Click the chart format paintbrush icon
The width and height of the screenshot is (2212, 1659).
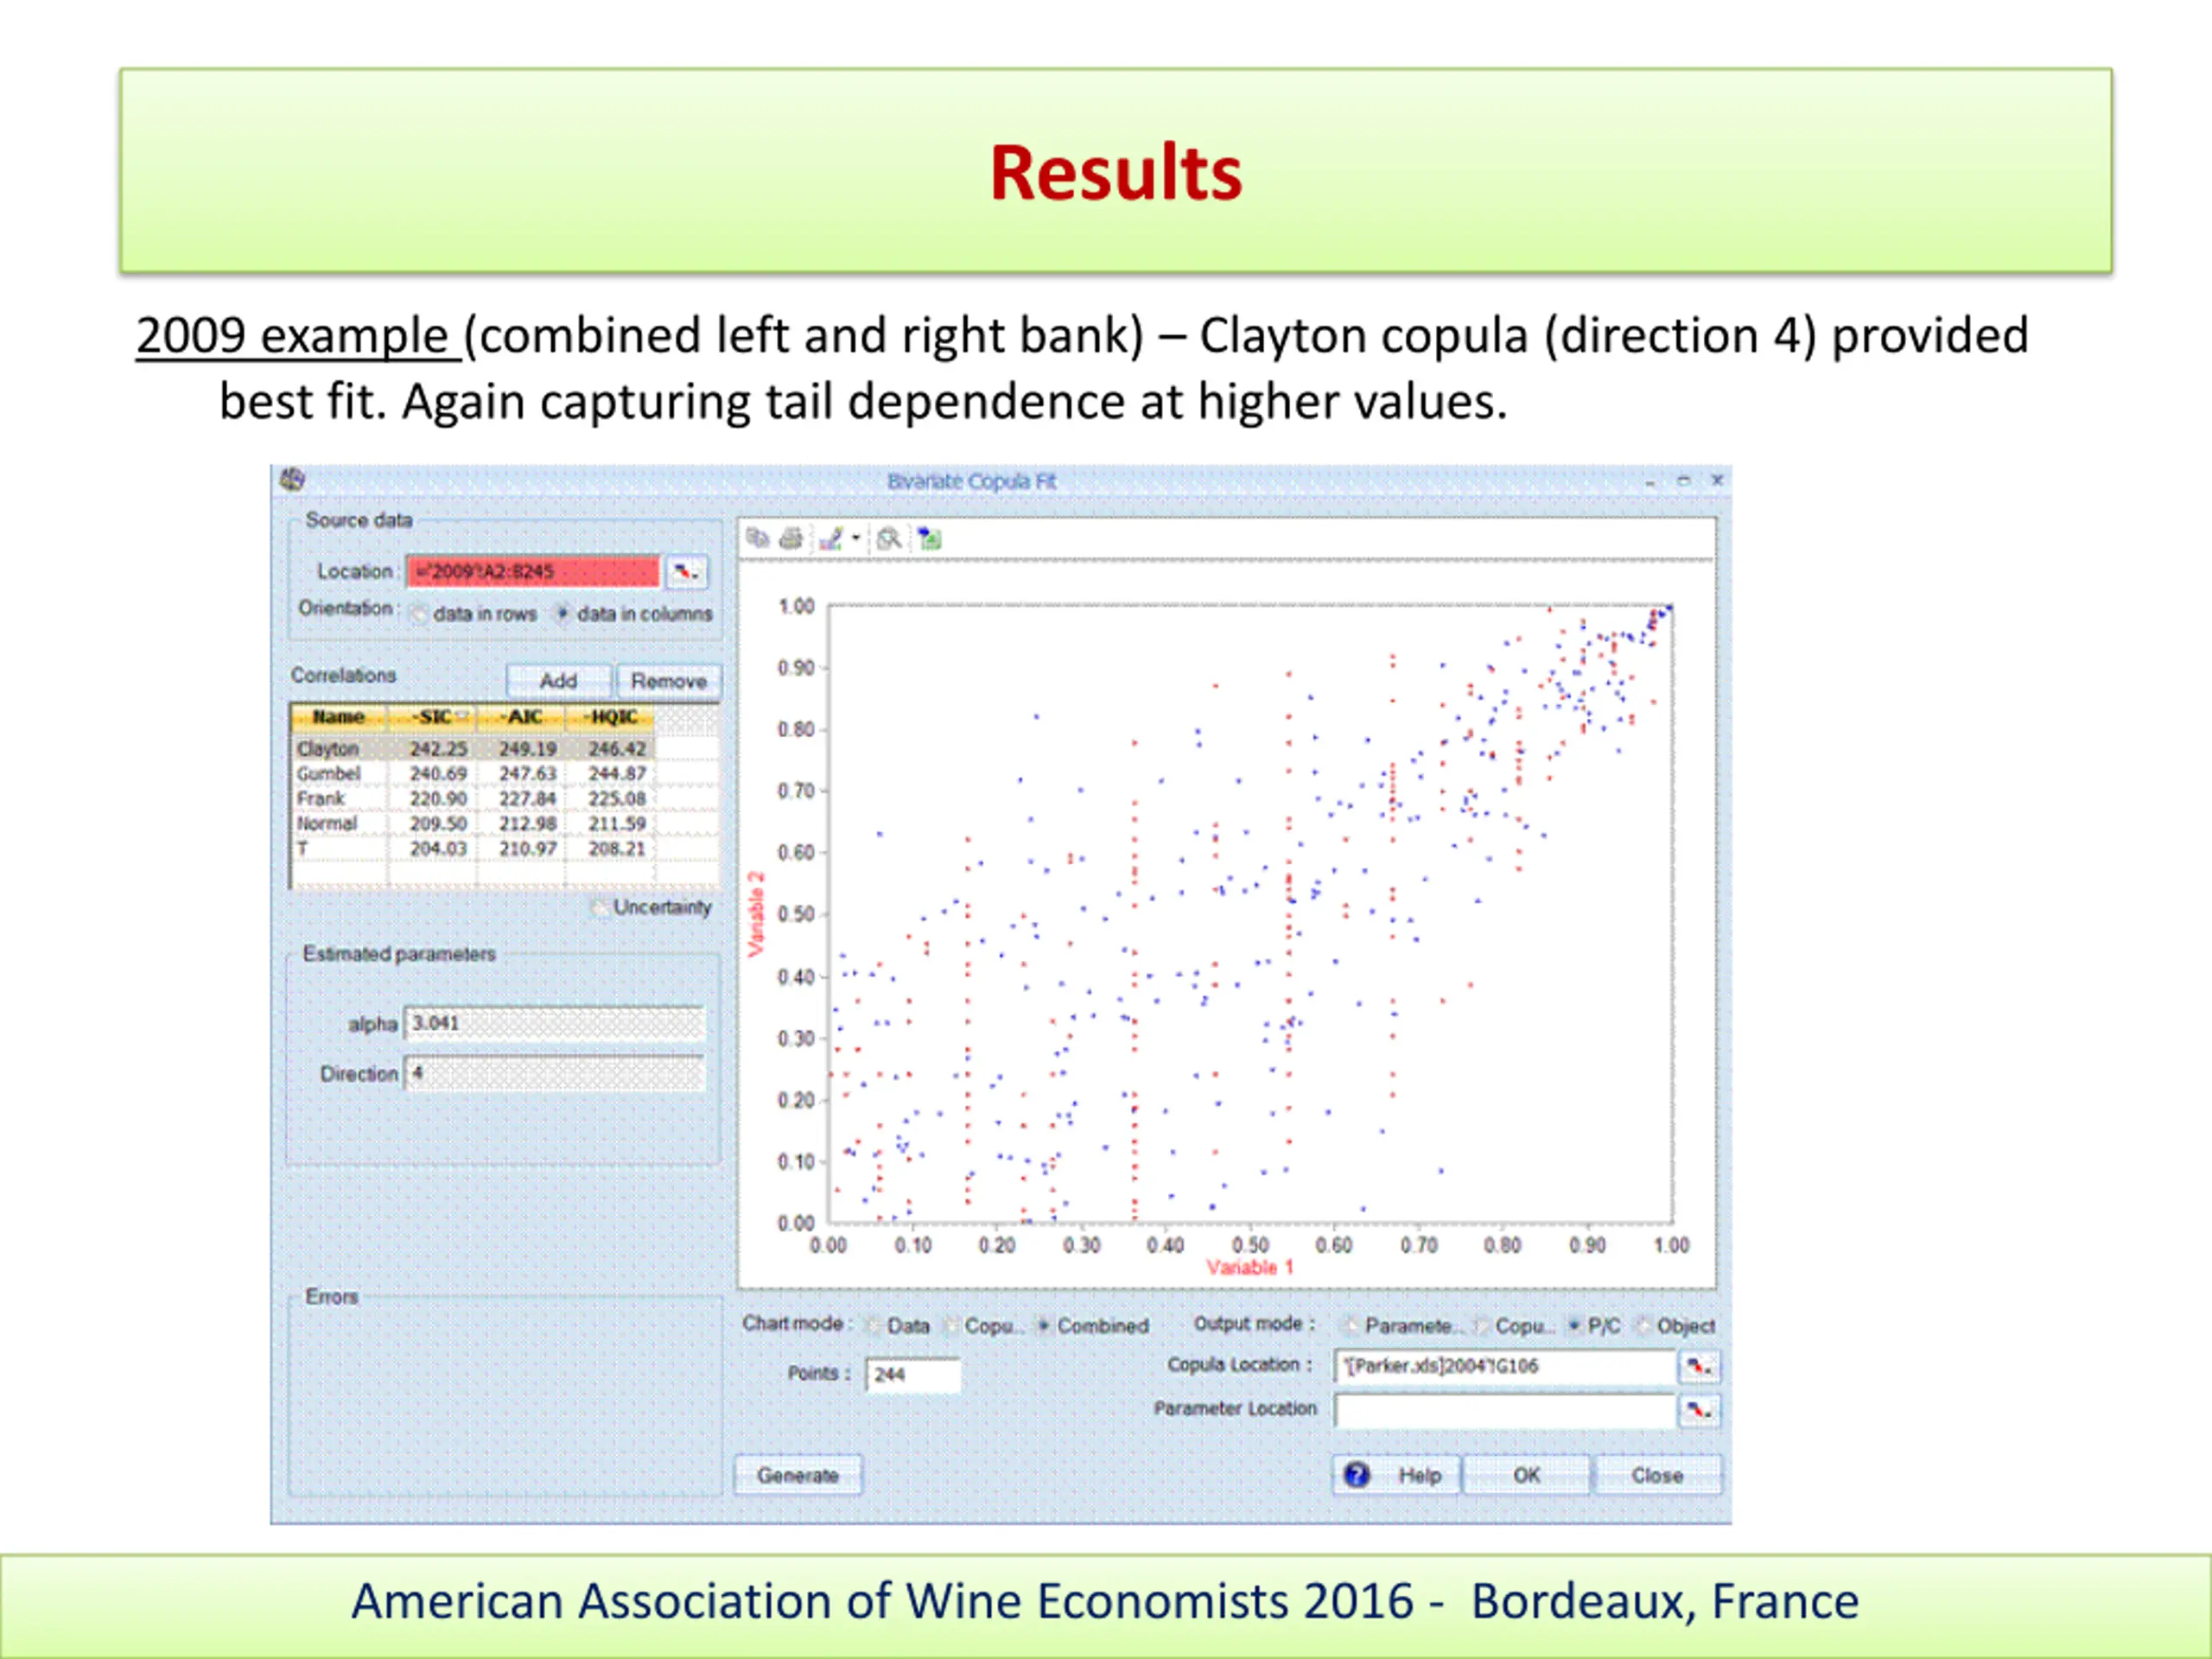831,539
